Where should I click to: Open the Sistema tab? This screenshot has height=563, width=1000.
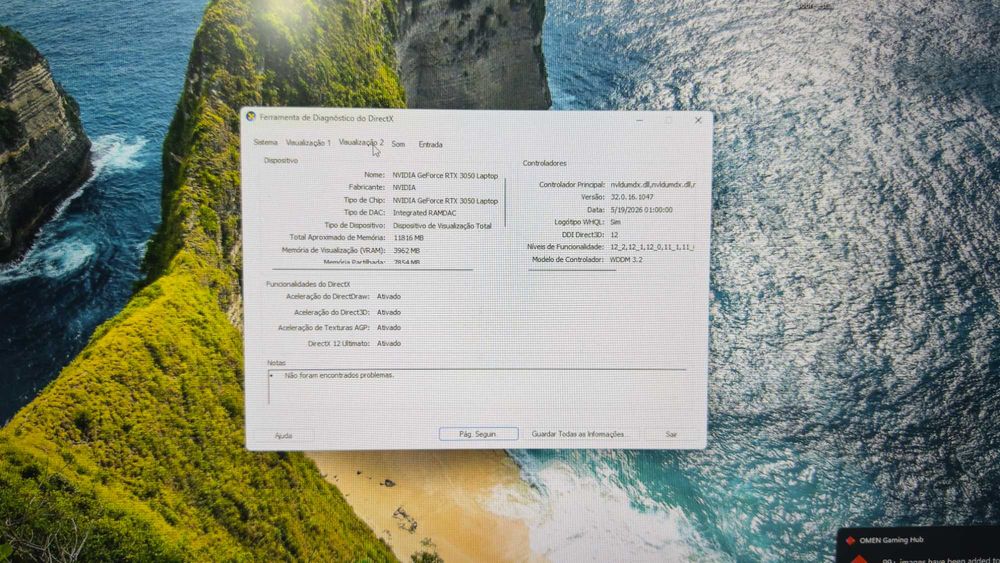[265, 142]
